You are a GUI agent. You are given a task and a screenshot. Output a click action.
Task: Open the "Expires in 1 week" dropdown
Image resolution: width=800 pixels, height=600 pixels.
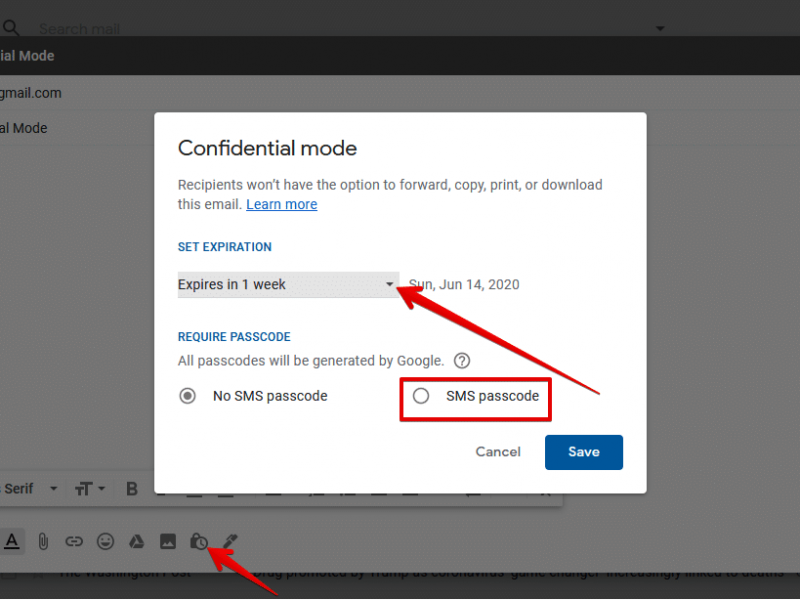pyautogui.click(x=288, y=285)
